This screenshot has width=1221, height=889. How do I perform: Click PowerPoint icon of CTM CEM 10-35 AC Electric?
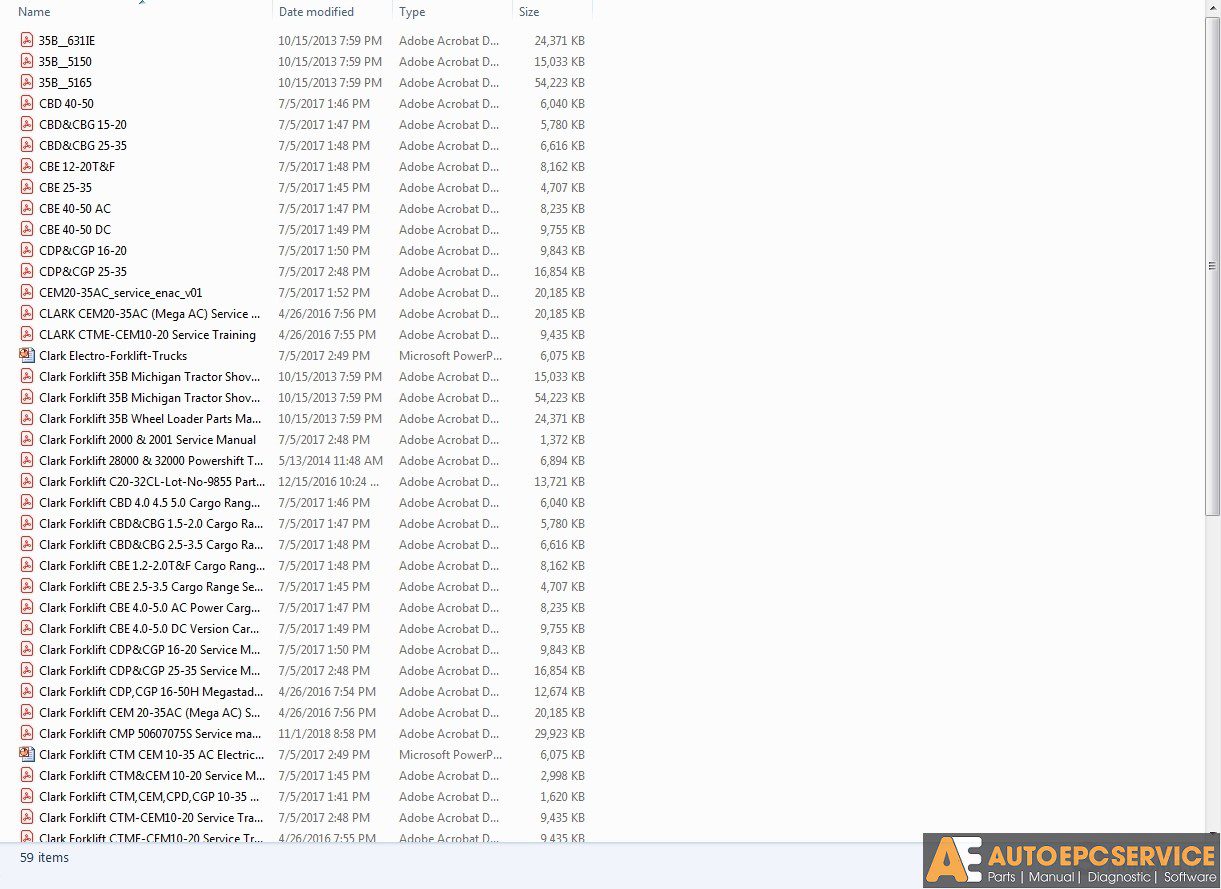pos(27,755)
